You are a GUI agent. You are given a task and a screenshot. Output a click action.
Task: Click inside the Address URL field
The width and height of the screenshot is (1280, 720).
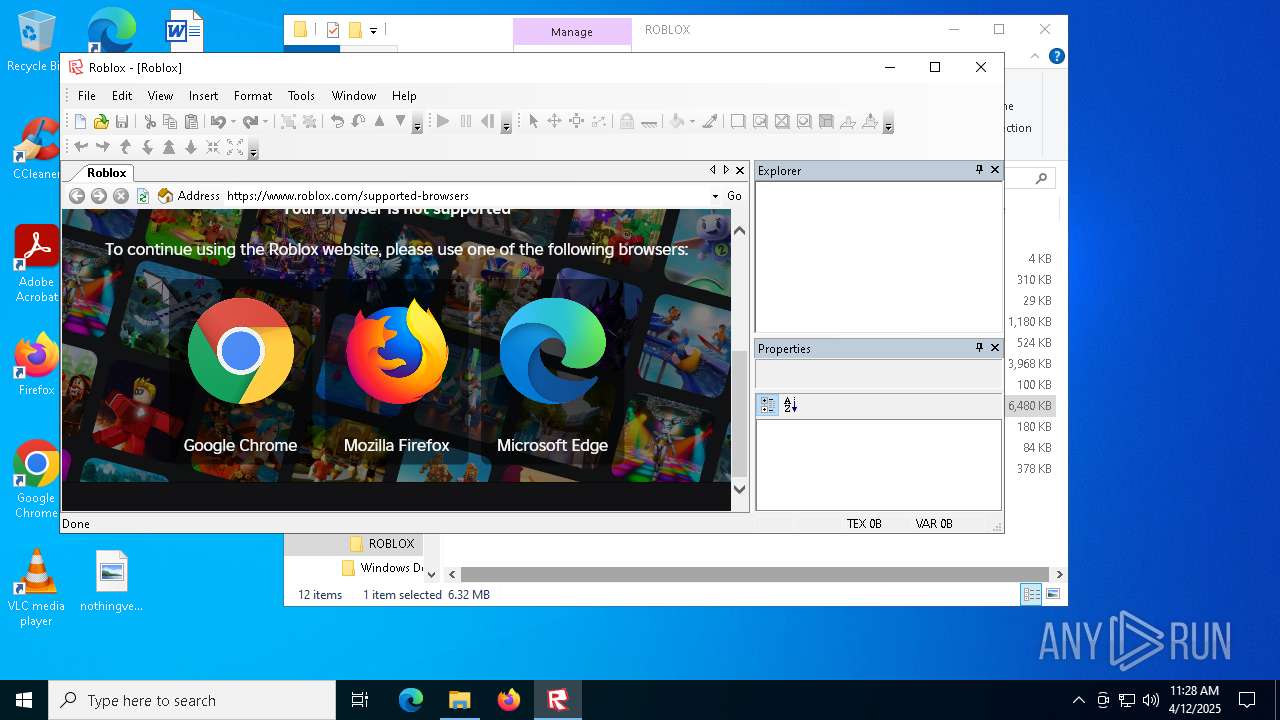[x=466, y=196]
